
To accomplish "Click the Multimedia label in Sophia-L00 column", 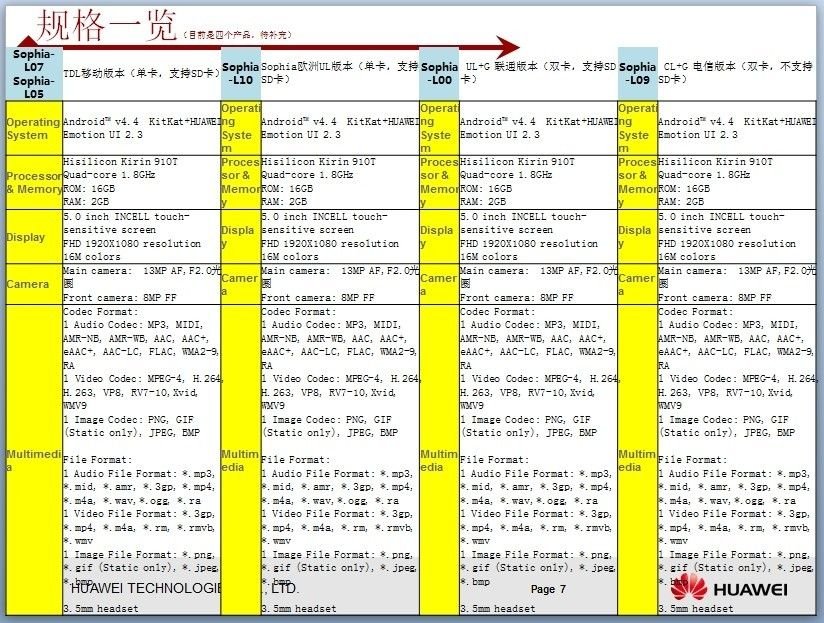I will click(439, 460).
